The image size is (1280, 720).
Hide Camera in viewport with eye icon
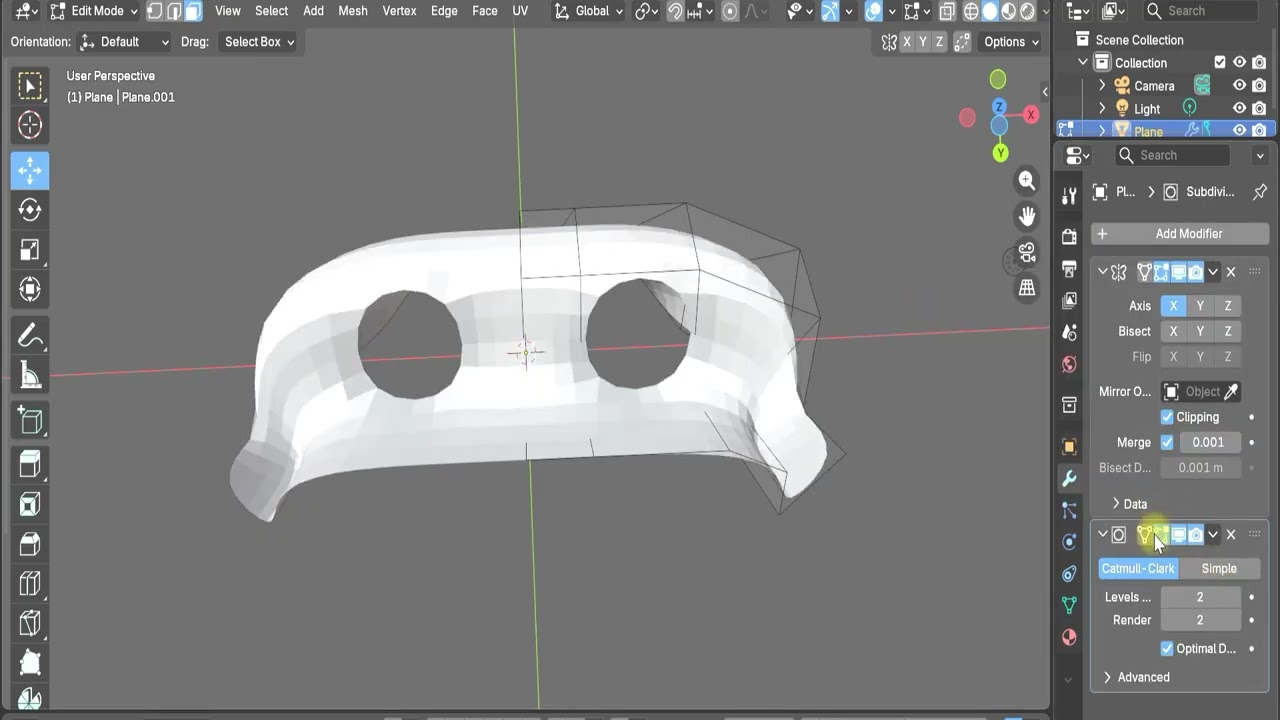pos(1240,86)
